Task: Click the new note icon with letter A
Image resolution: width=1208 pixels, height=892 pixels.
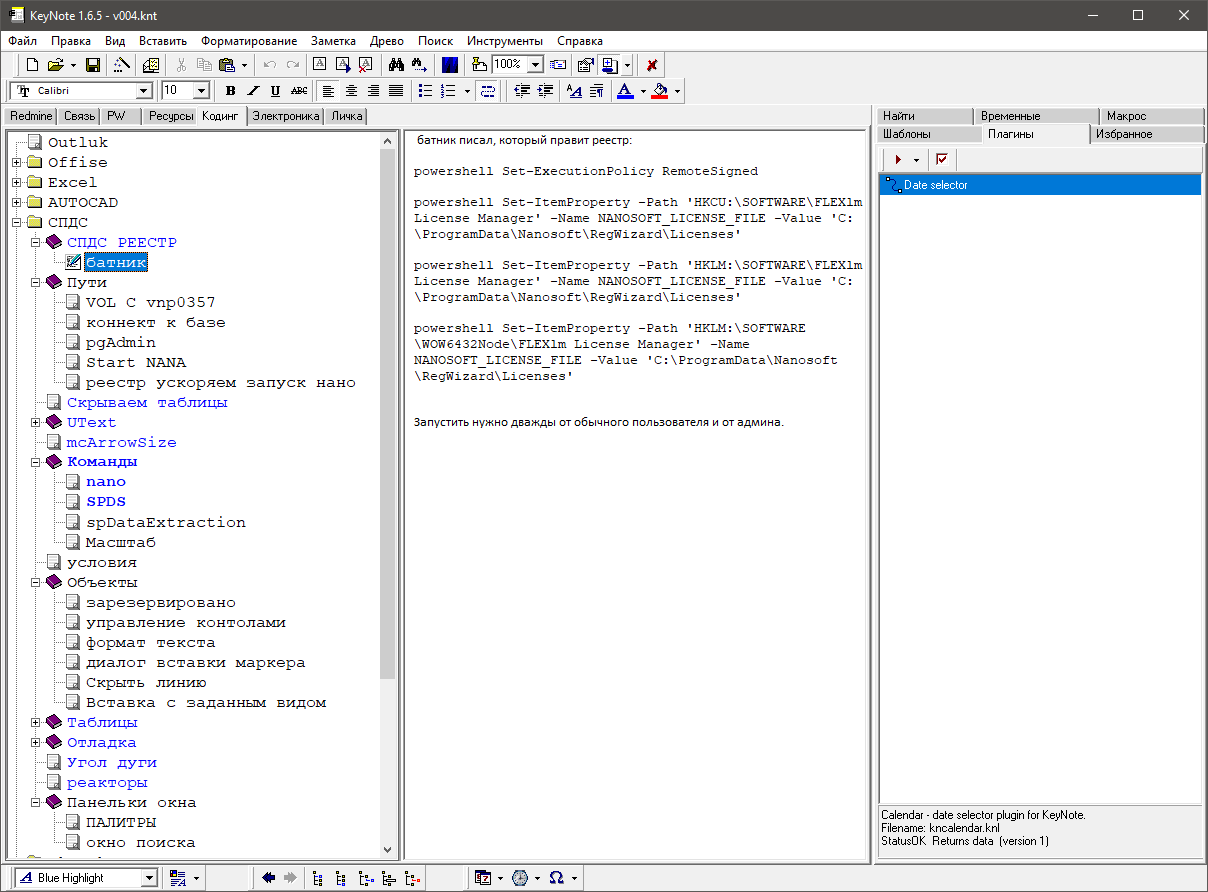Action: [320, 65]
